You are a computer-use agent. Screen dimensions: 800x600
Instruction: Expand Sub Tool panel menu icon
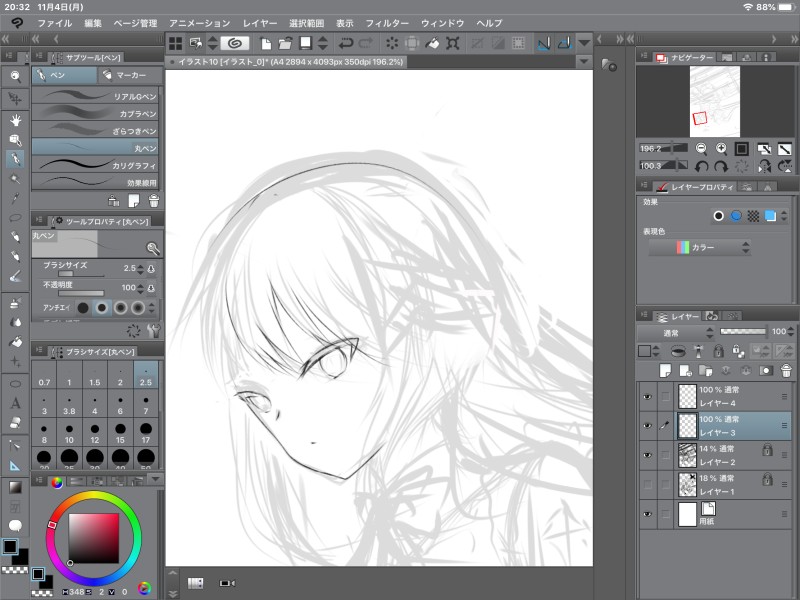pyautogui.click(x=39, y=57)
